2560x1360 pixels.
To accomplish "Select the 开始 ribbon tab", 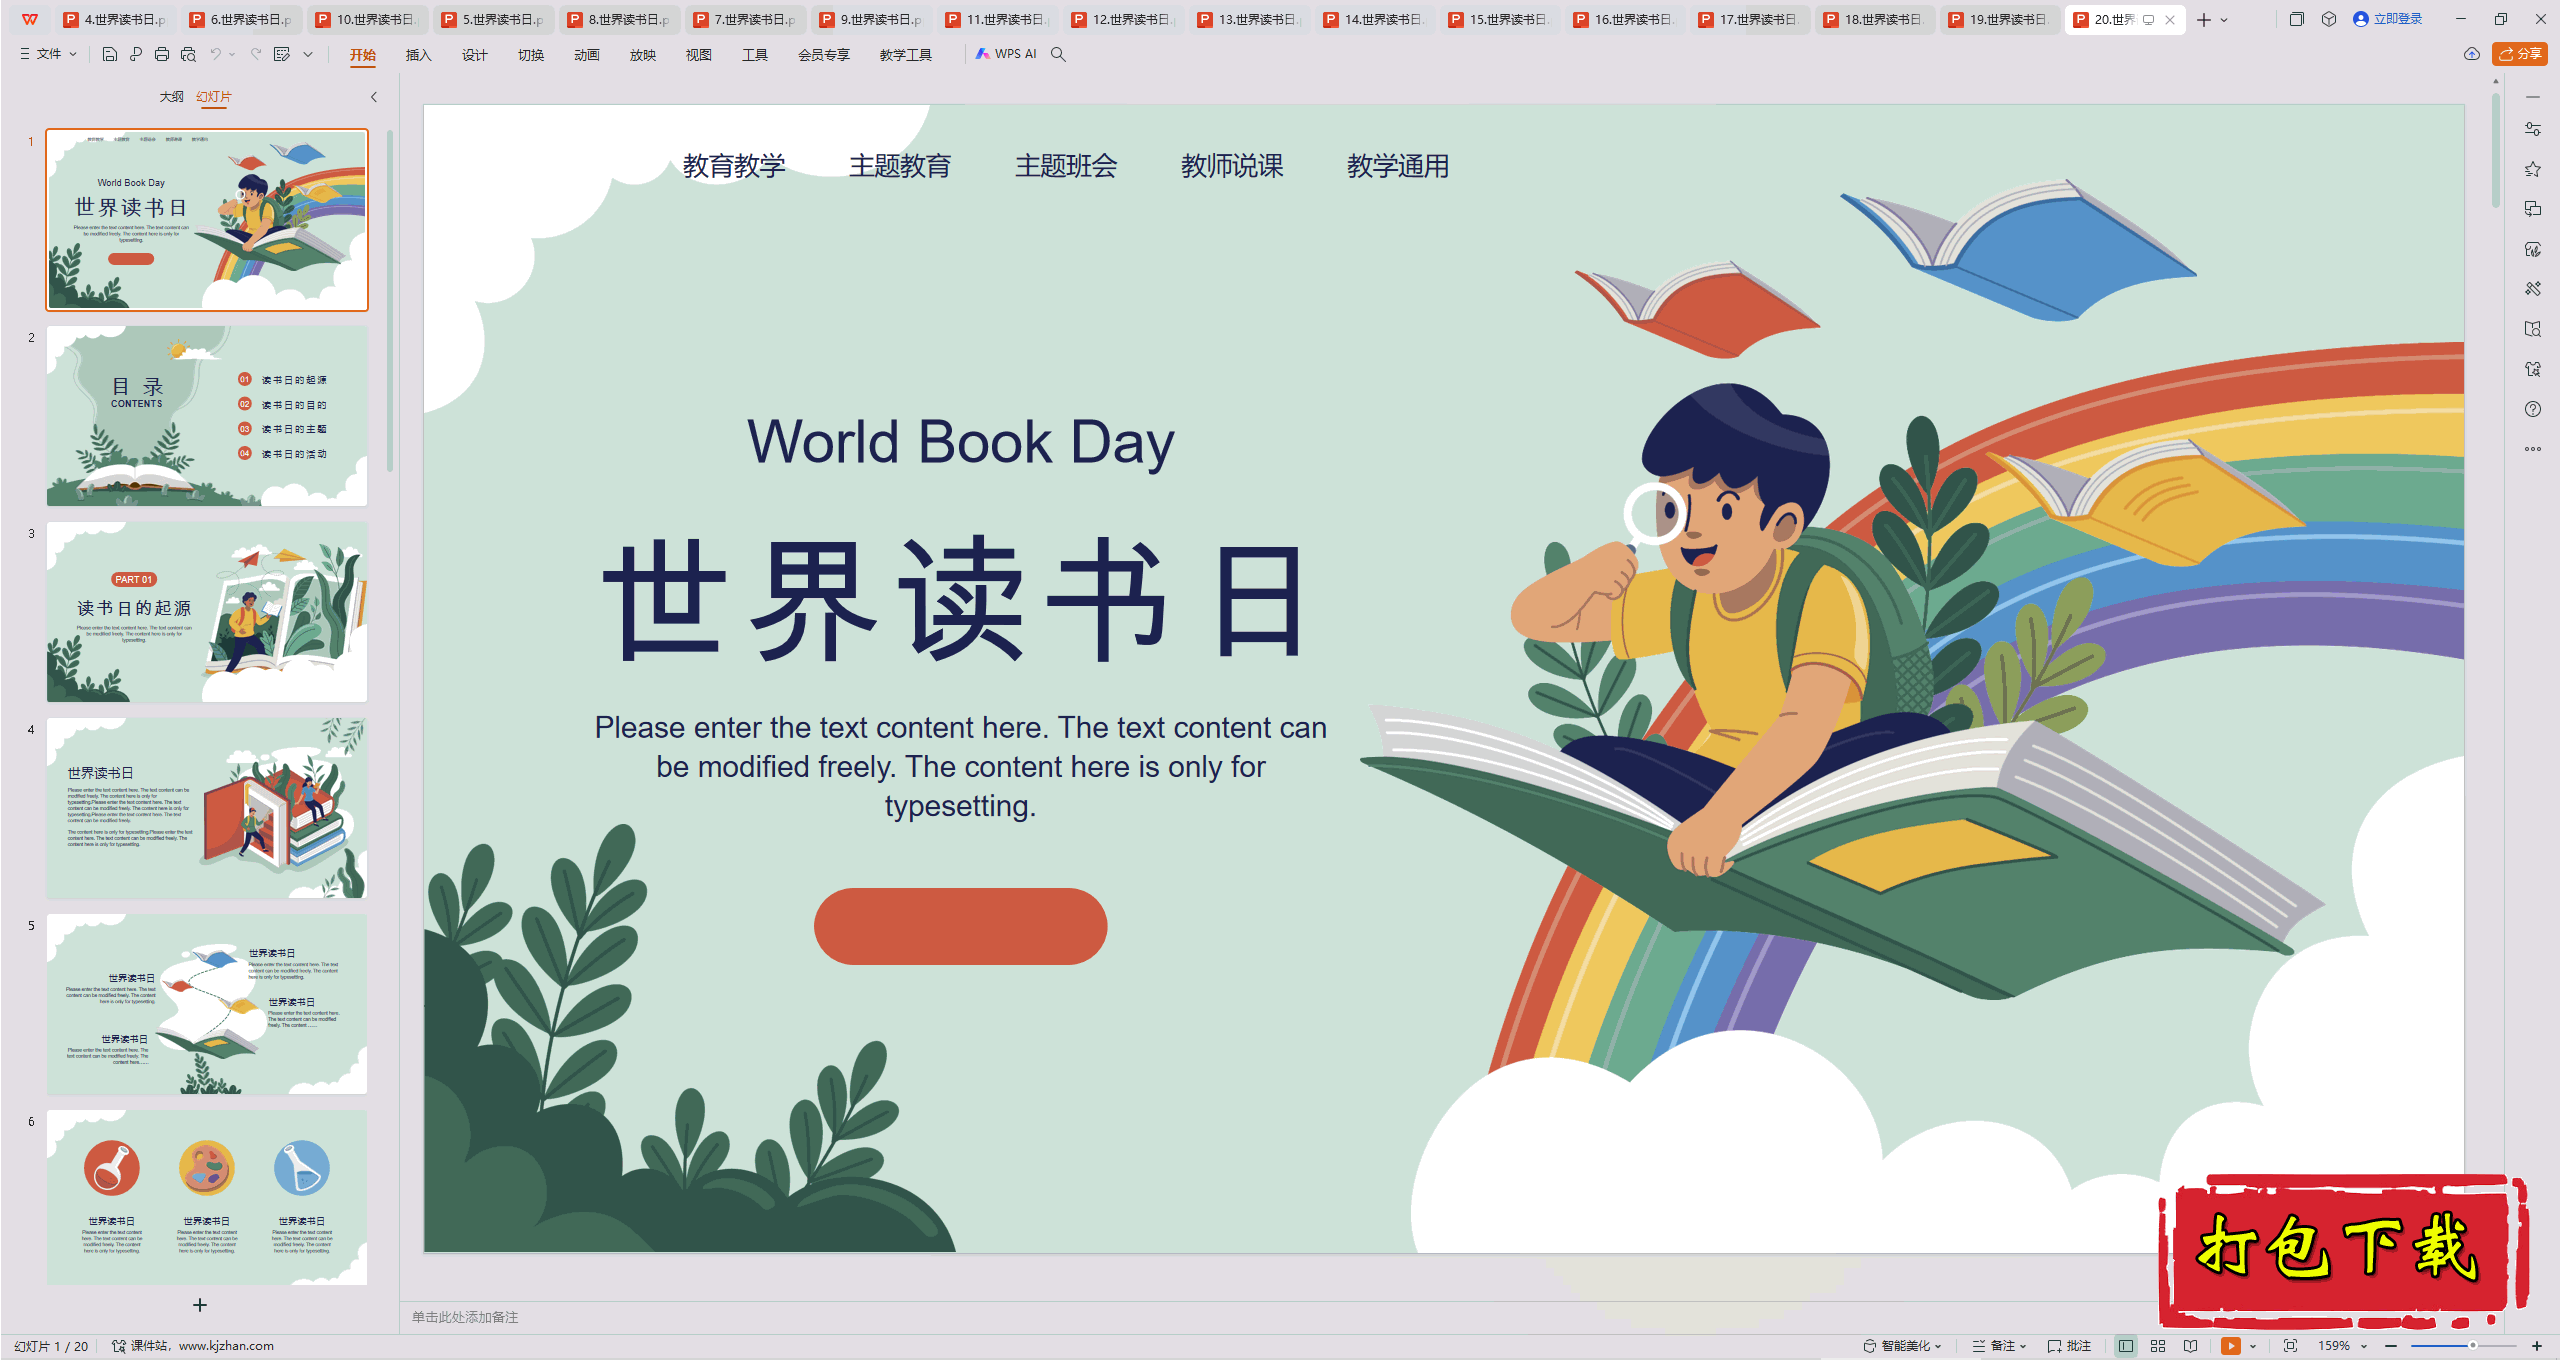I will pos(363,55).
